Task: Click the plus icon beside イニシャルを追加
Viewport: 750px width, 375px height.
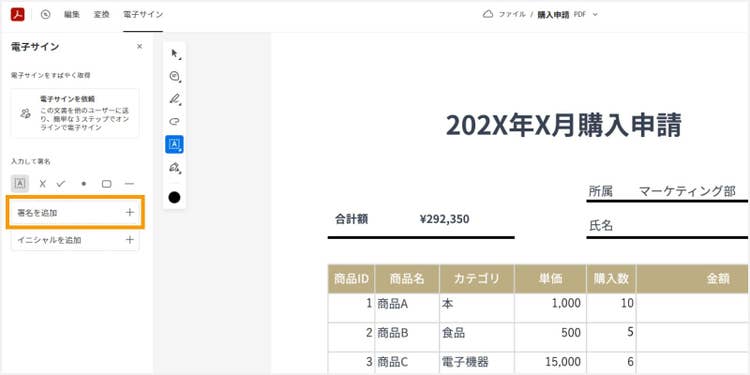Action: (130, 240)
